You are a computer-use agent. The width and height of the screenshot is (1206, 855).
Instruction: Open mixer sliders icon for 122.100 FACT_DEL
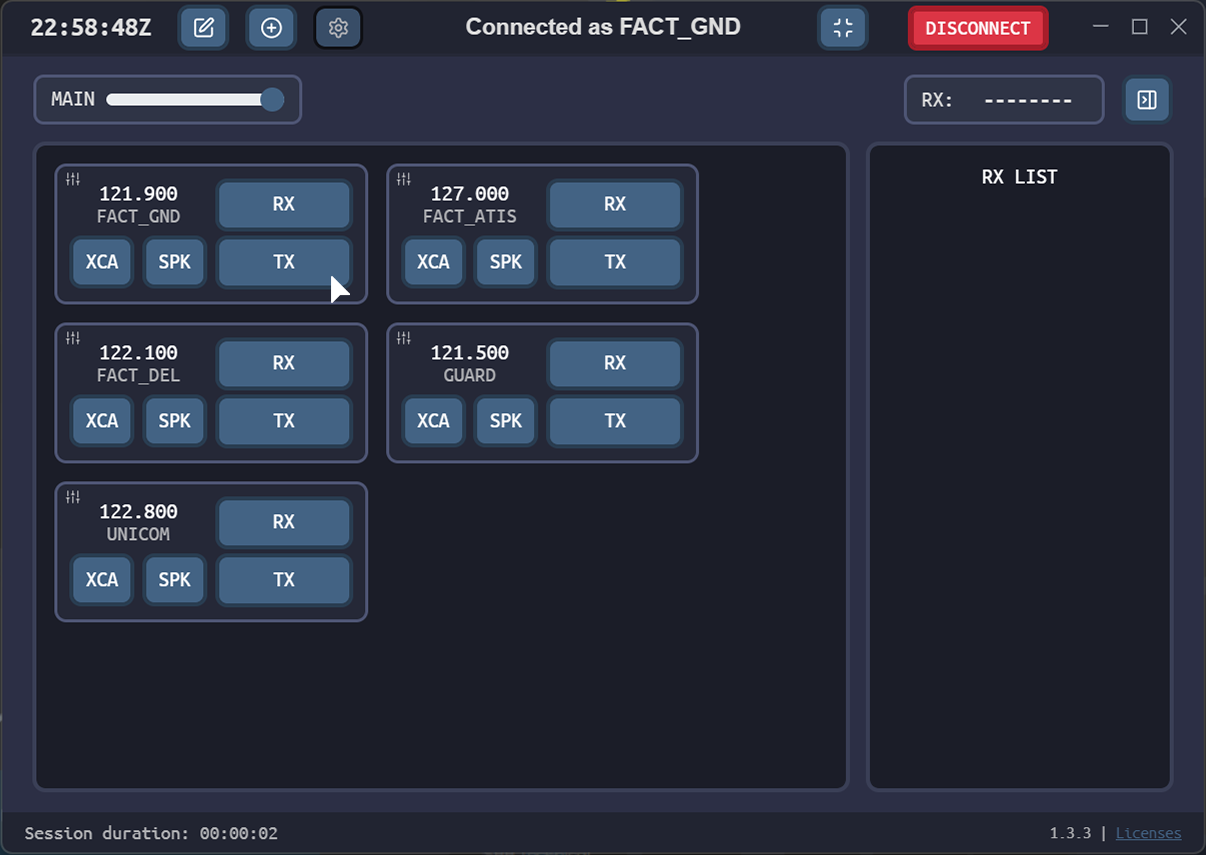coord(73,338)
